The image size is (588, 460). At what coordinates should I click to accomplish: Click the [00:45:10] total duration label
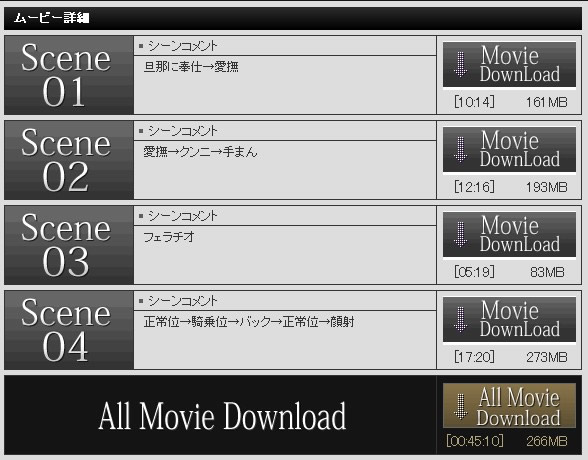475,441
